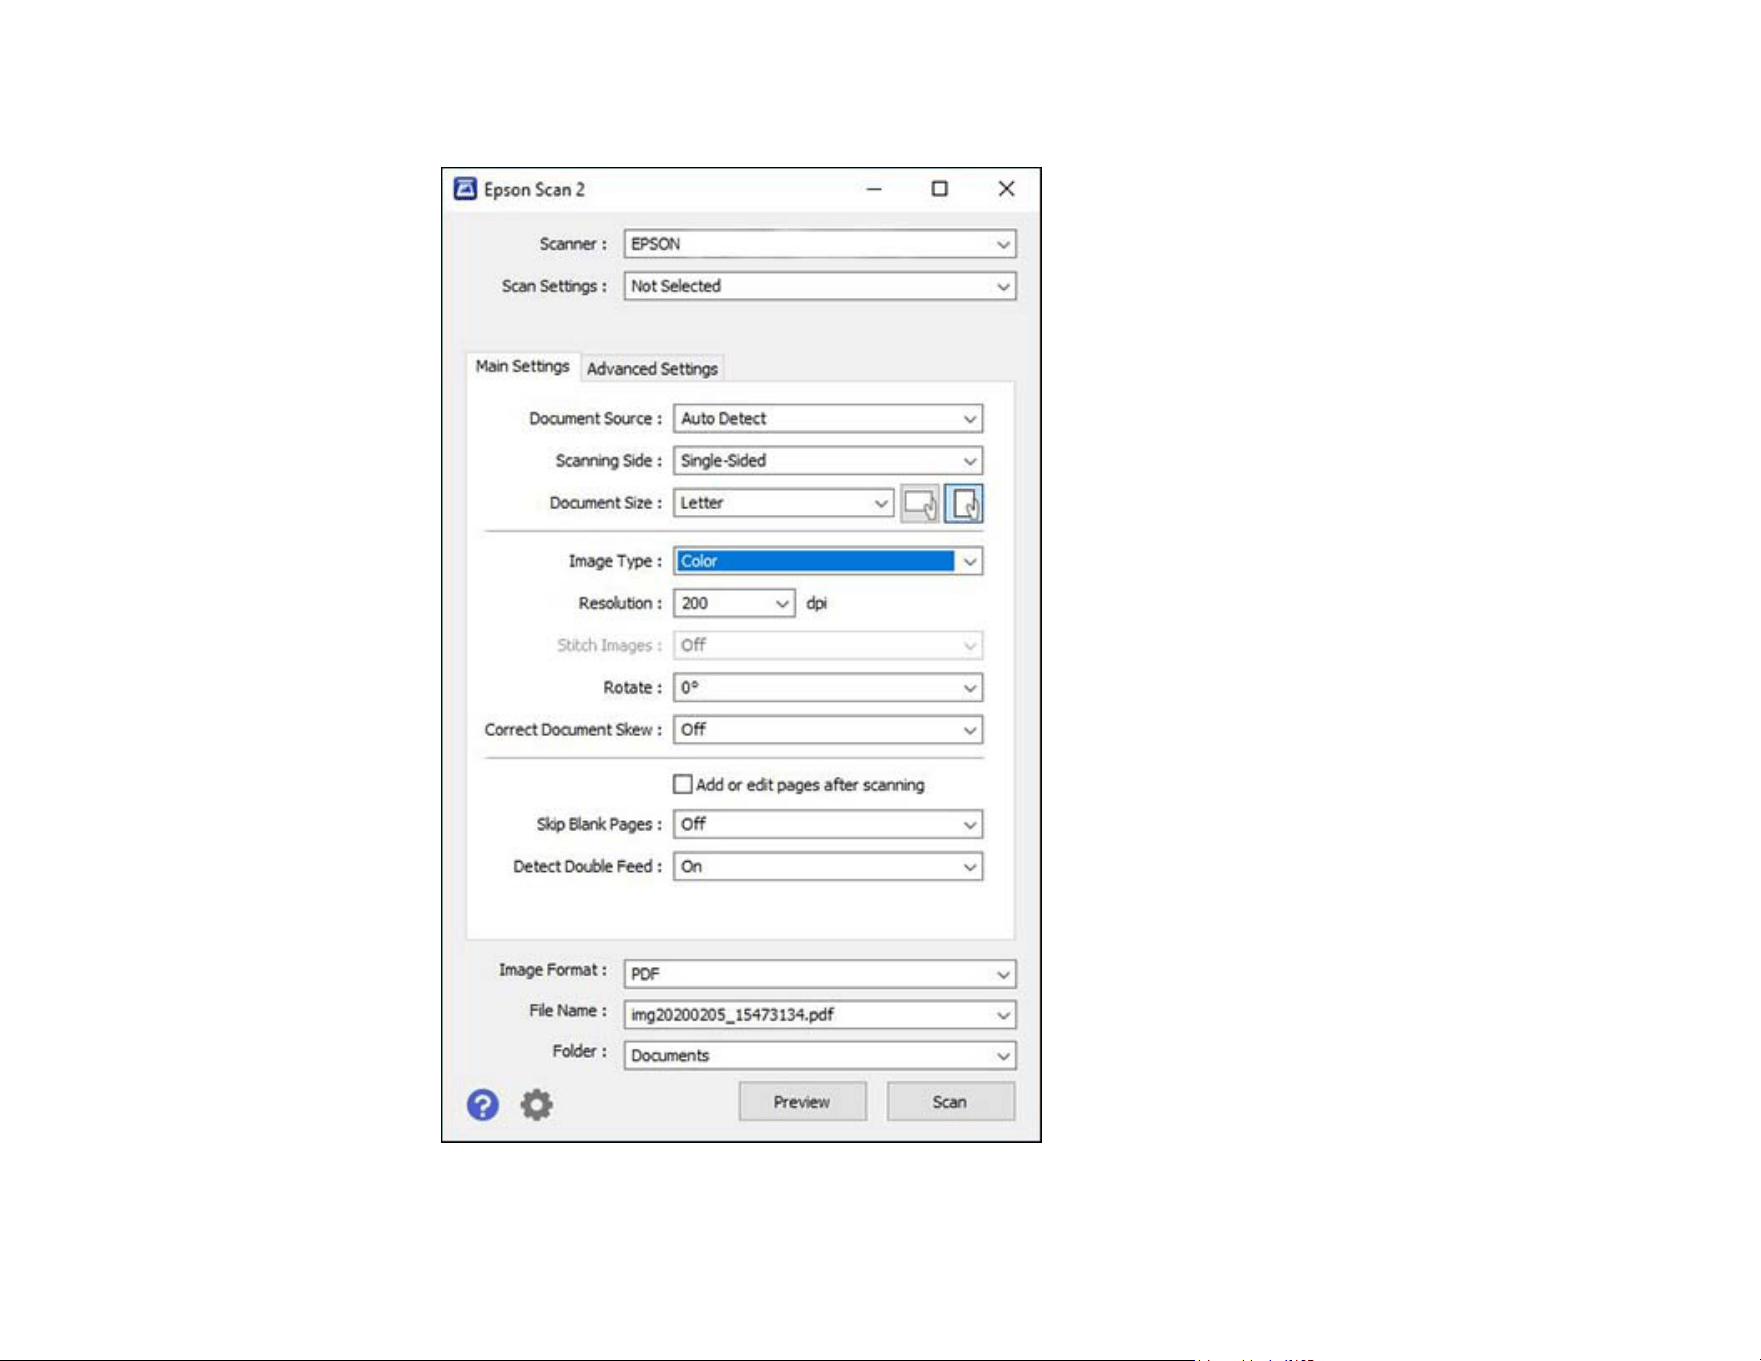Click the Help question mark icon
The height and width of the screenshot is (1361, 1761).
[x=483, y=1104]
